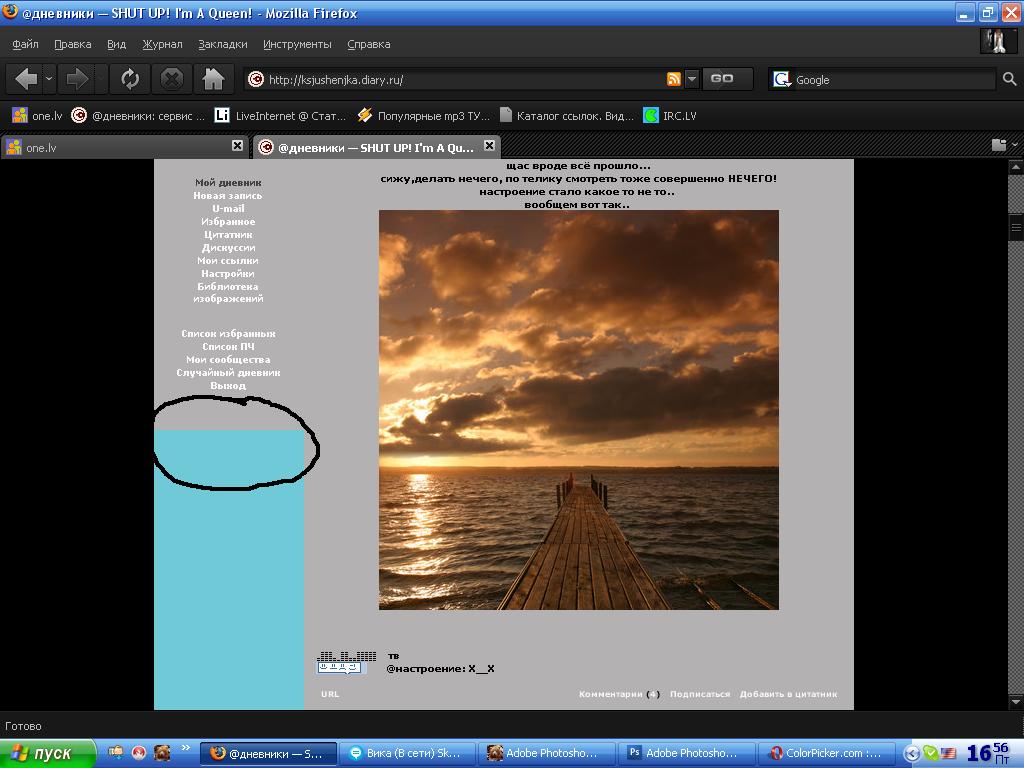
Task: Open the Windows пуск start button
Action: tap(42, 753)
